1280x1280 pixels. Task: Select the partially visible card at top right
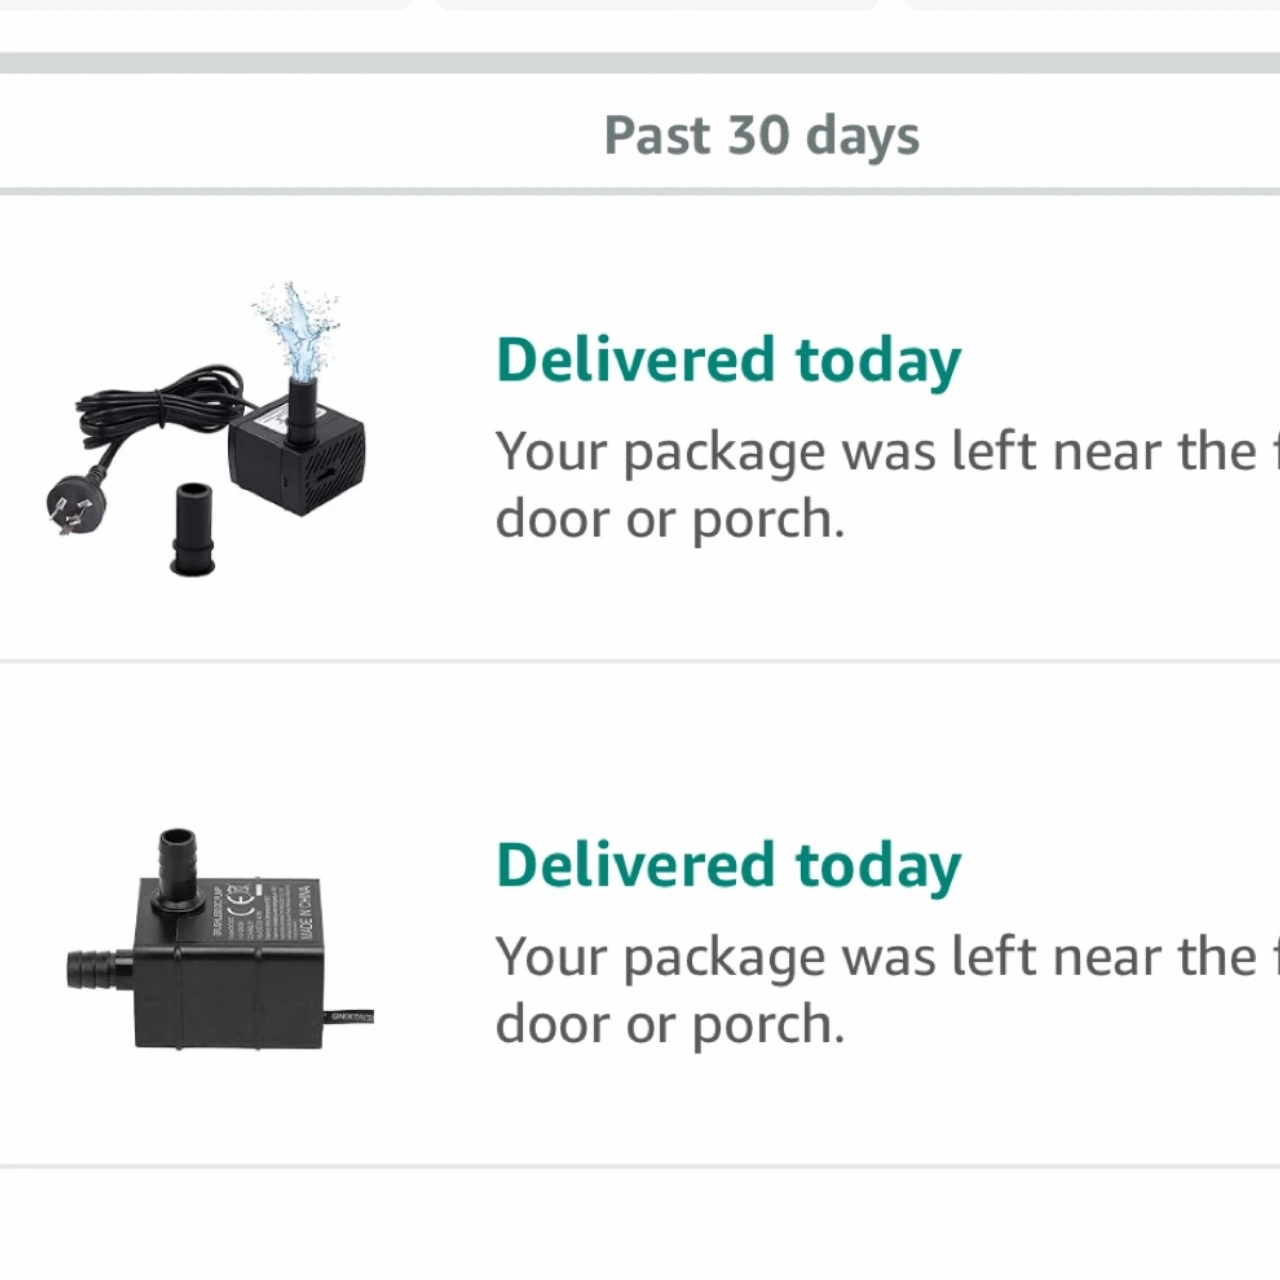pyautogui.click(x=1091, y=5)
